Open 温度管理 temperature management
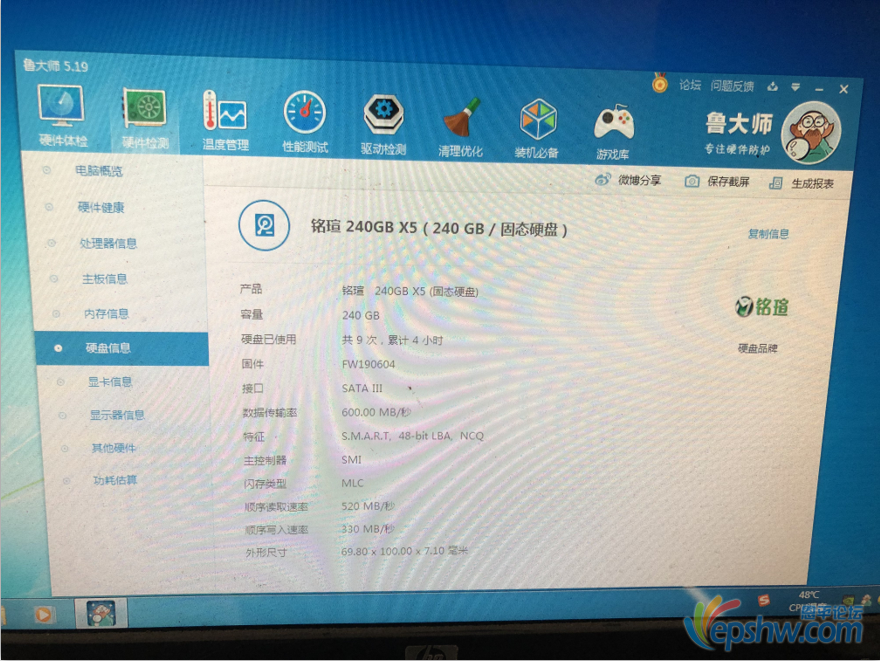Viewport: 880px width, 661px height. point(225,121)
